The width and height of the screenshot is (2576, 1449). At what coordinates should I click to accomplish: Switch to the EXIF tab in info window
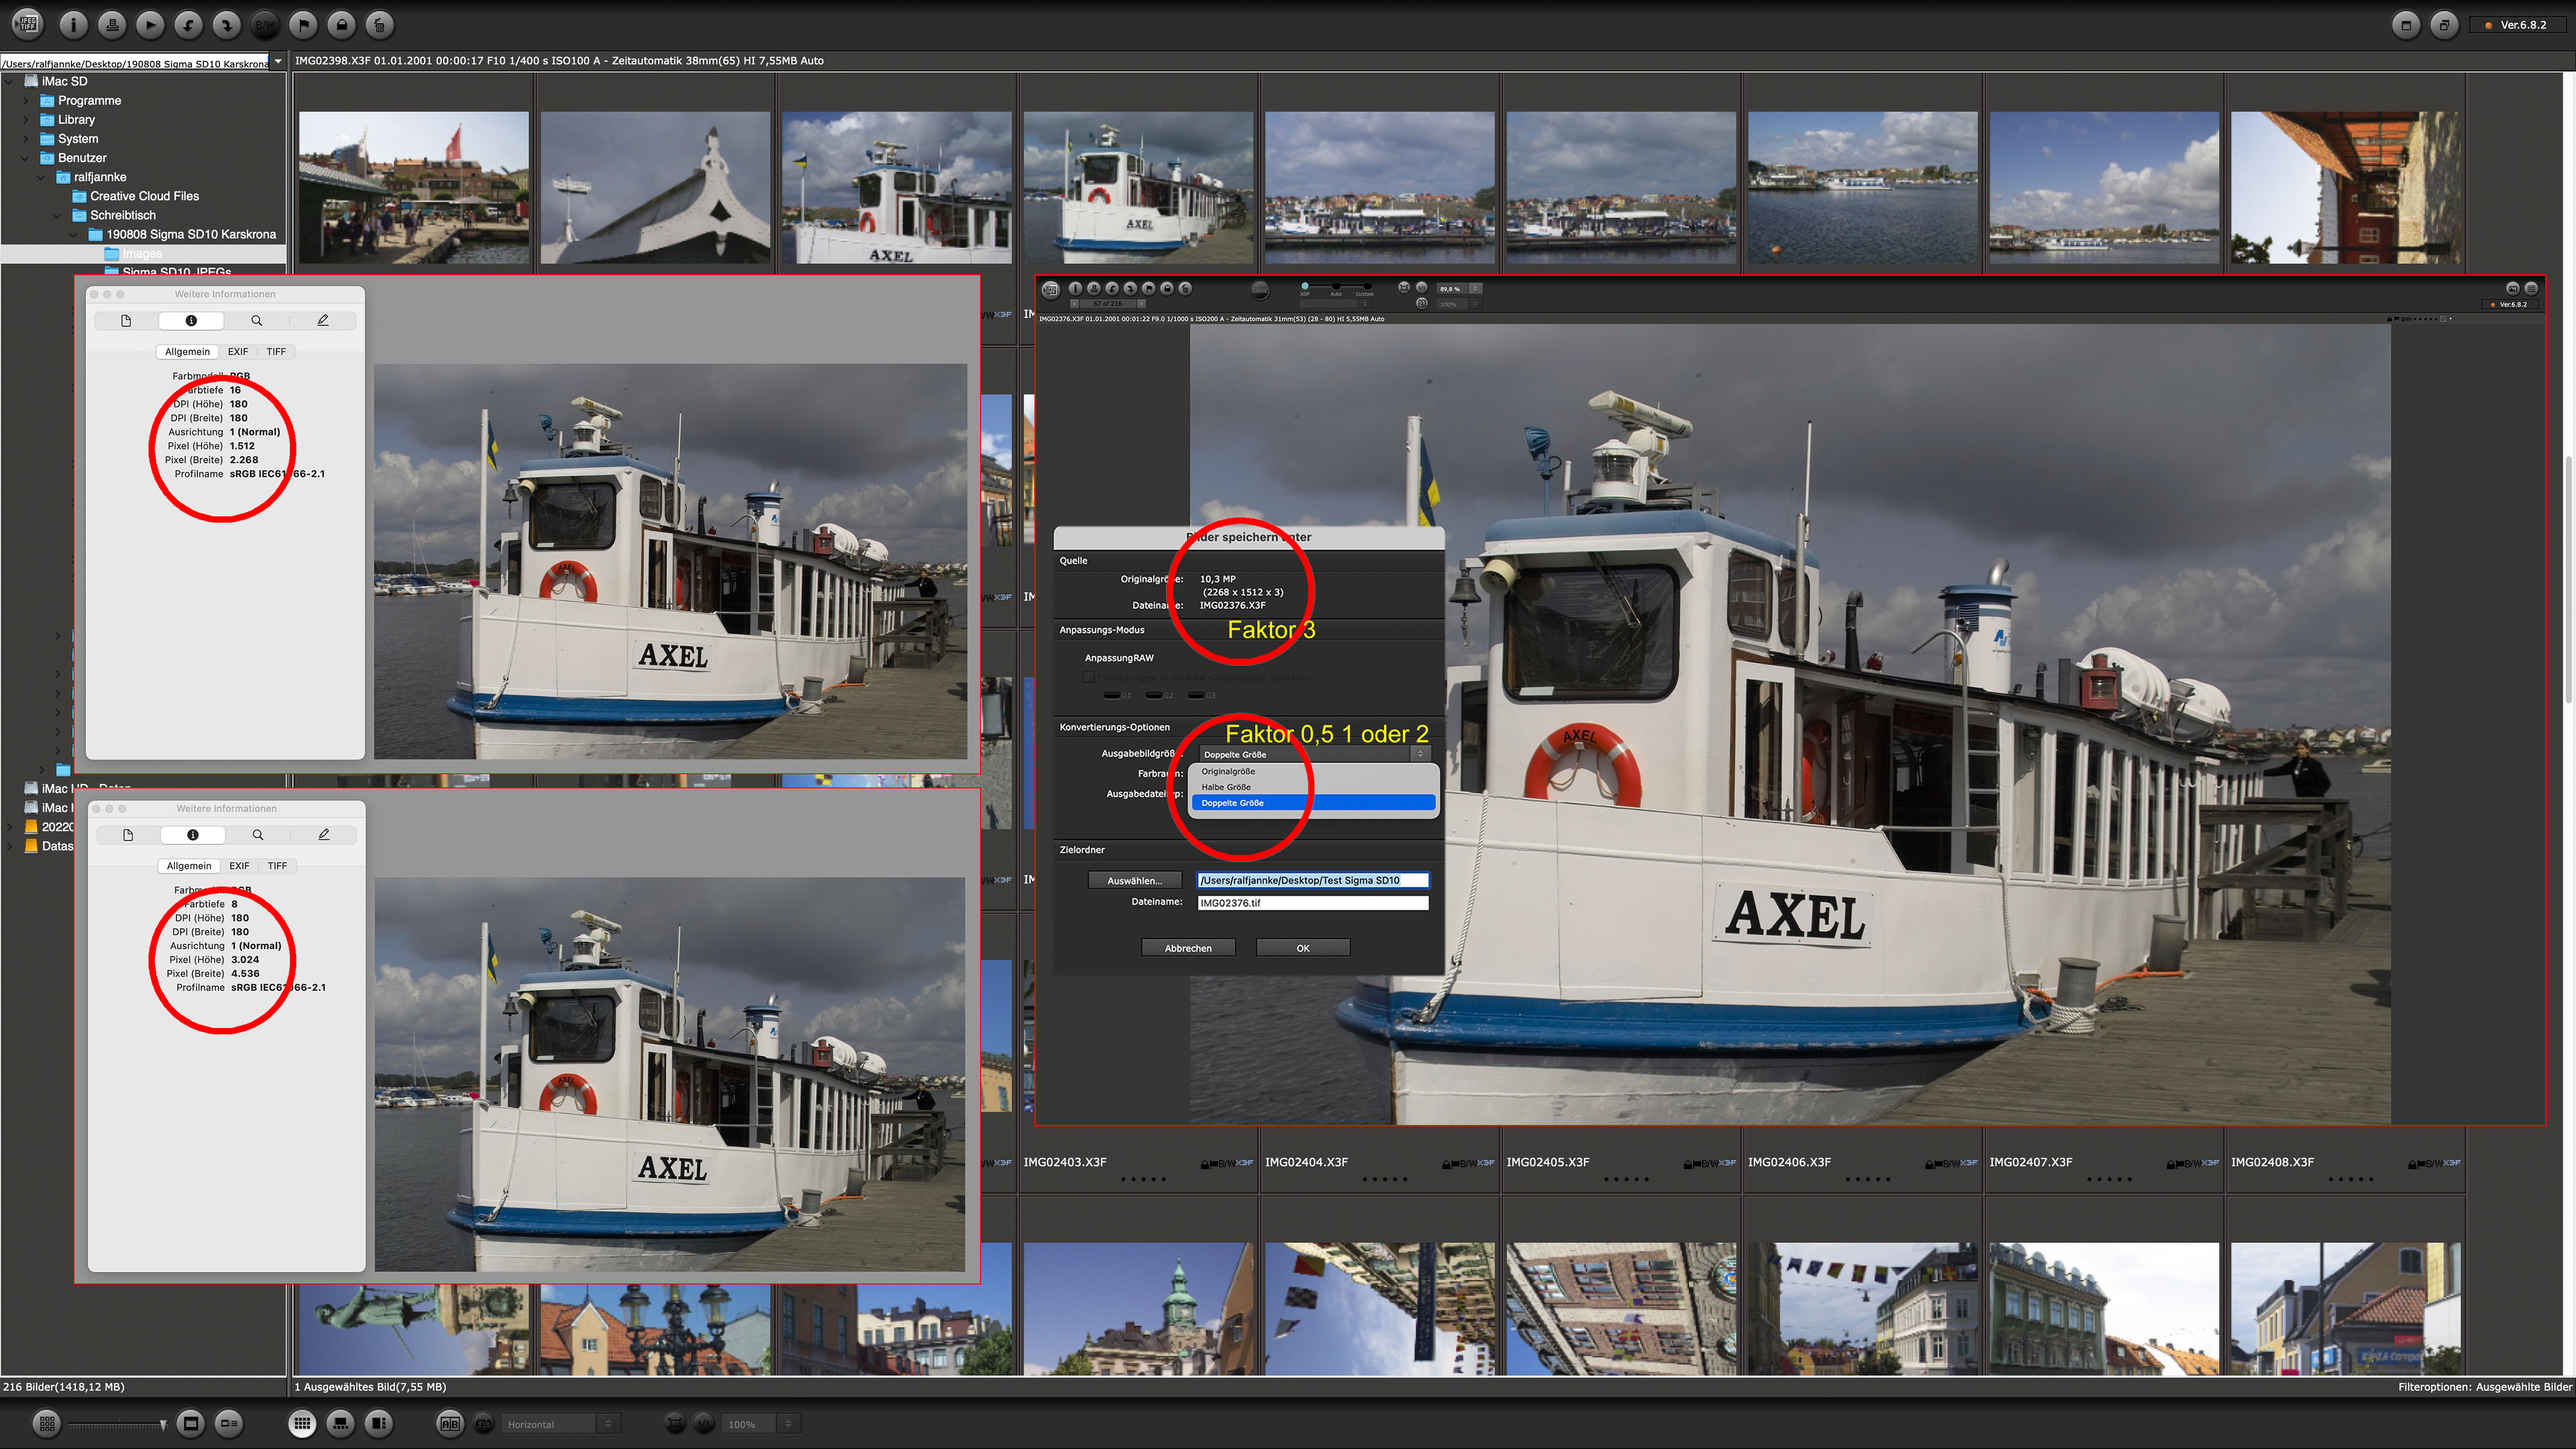coord(238,352)
